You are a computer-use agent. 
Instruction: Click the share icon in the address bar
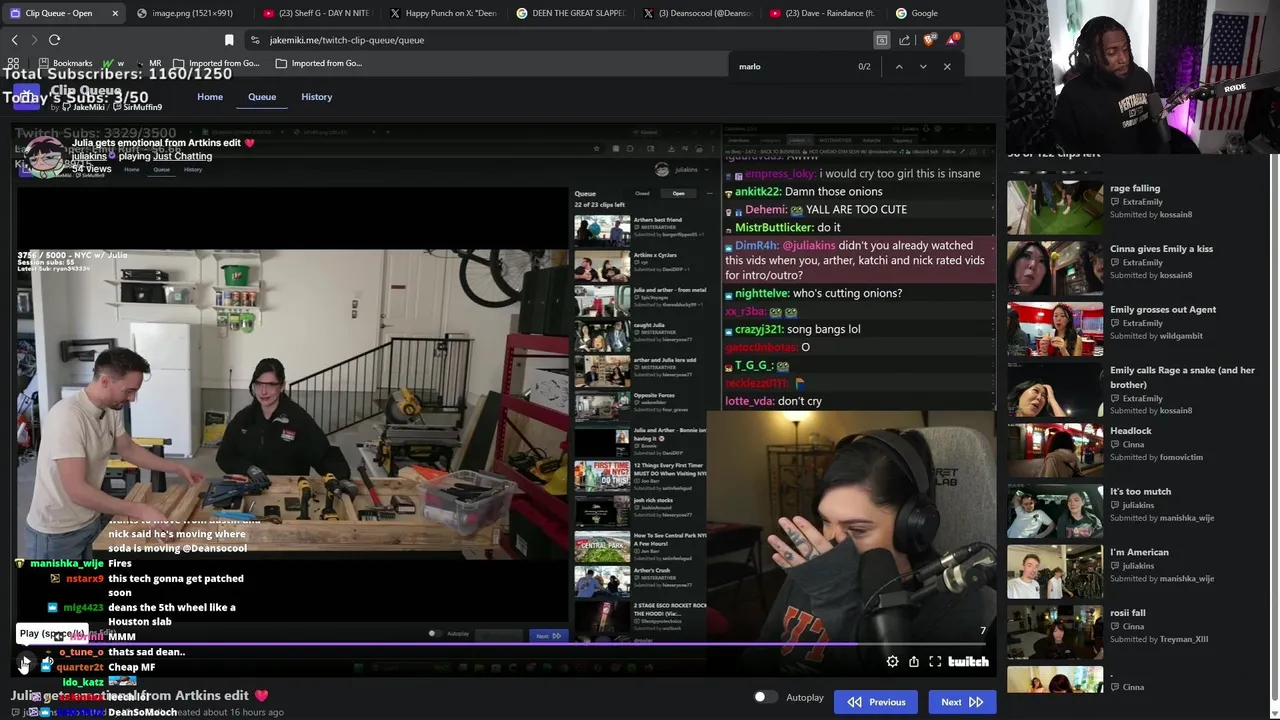[905, 40]
